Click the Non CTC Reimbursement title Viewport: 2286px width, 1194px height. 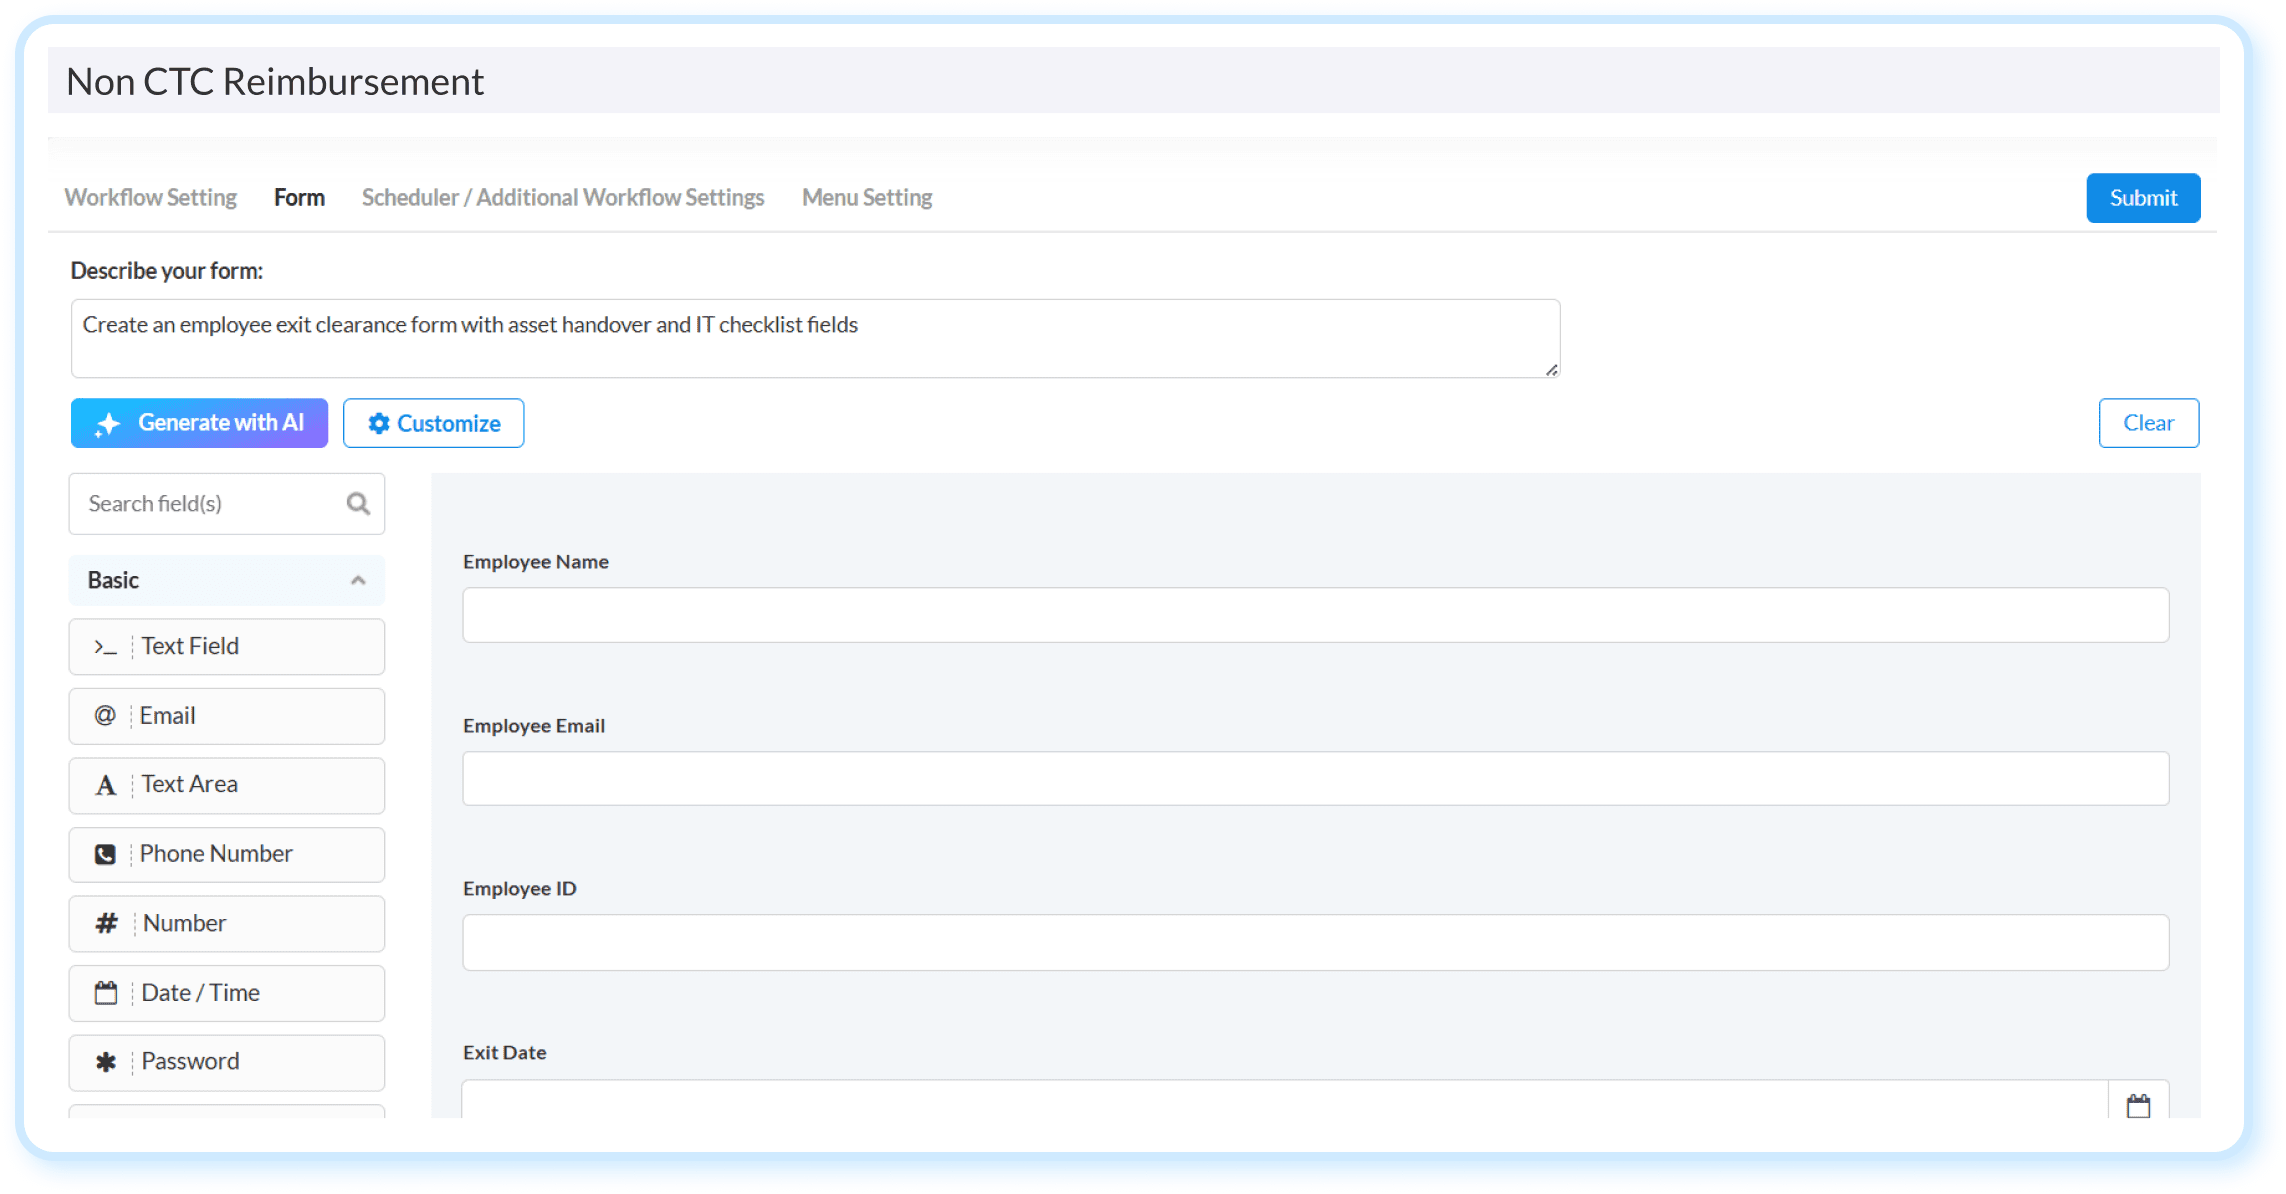click(275, 81)
